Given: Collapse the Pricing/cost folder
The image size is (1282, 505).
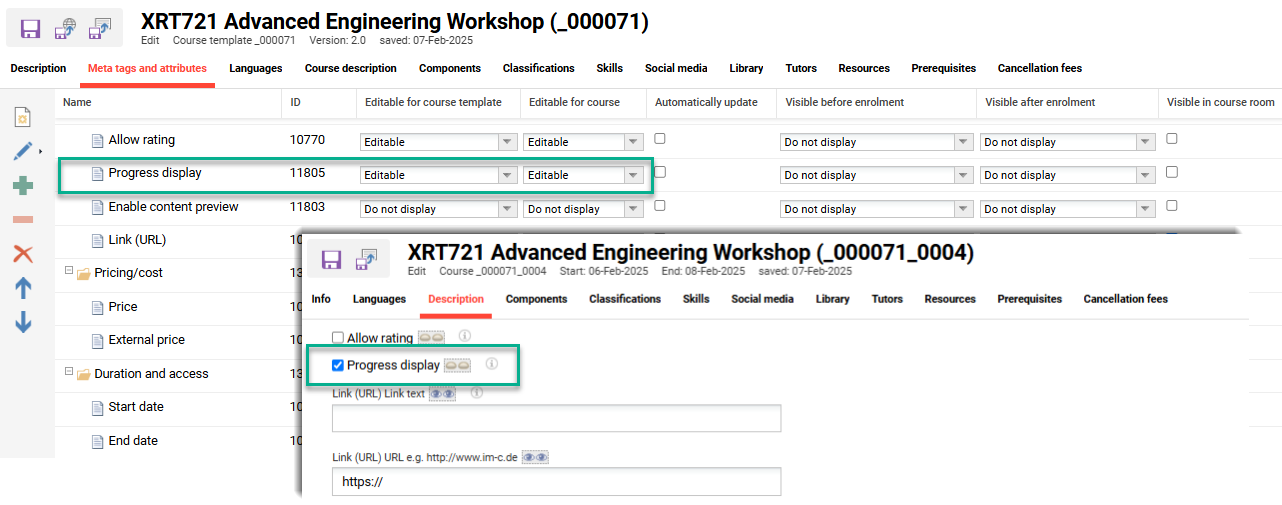Looking at the screenshot, I should coord(69,272).
